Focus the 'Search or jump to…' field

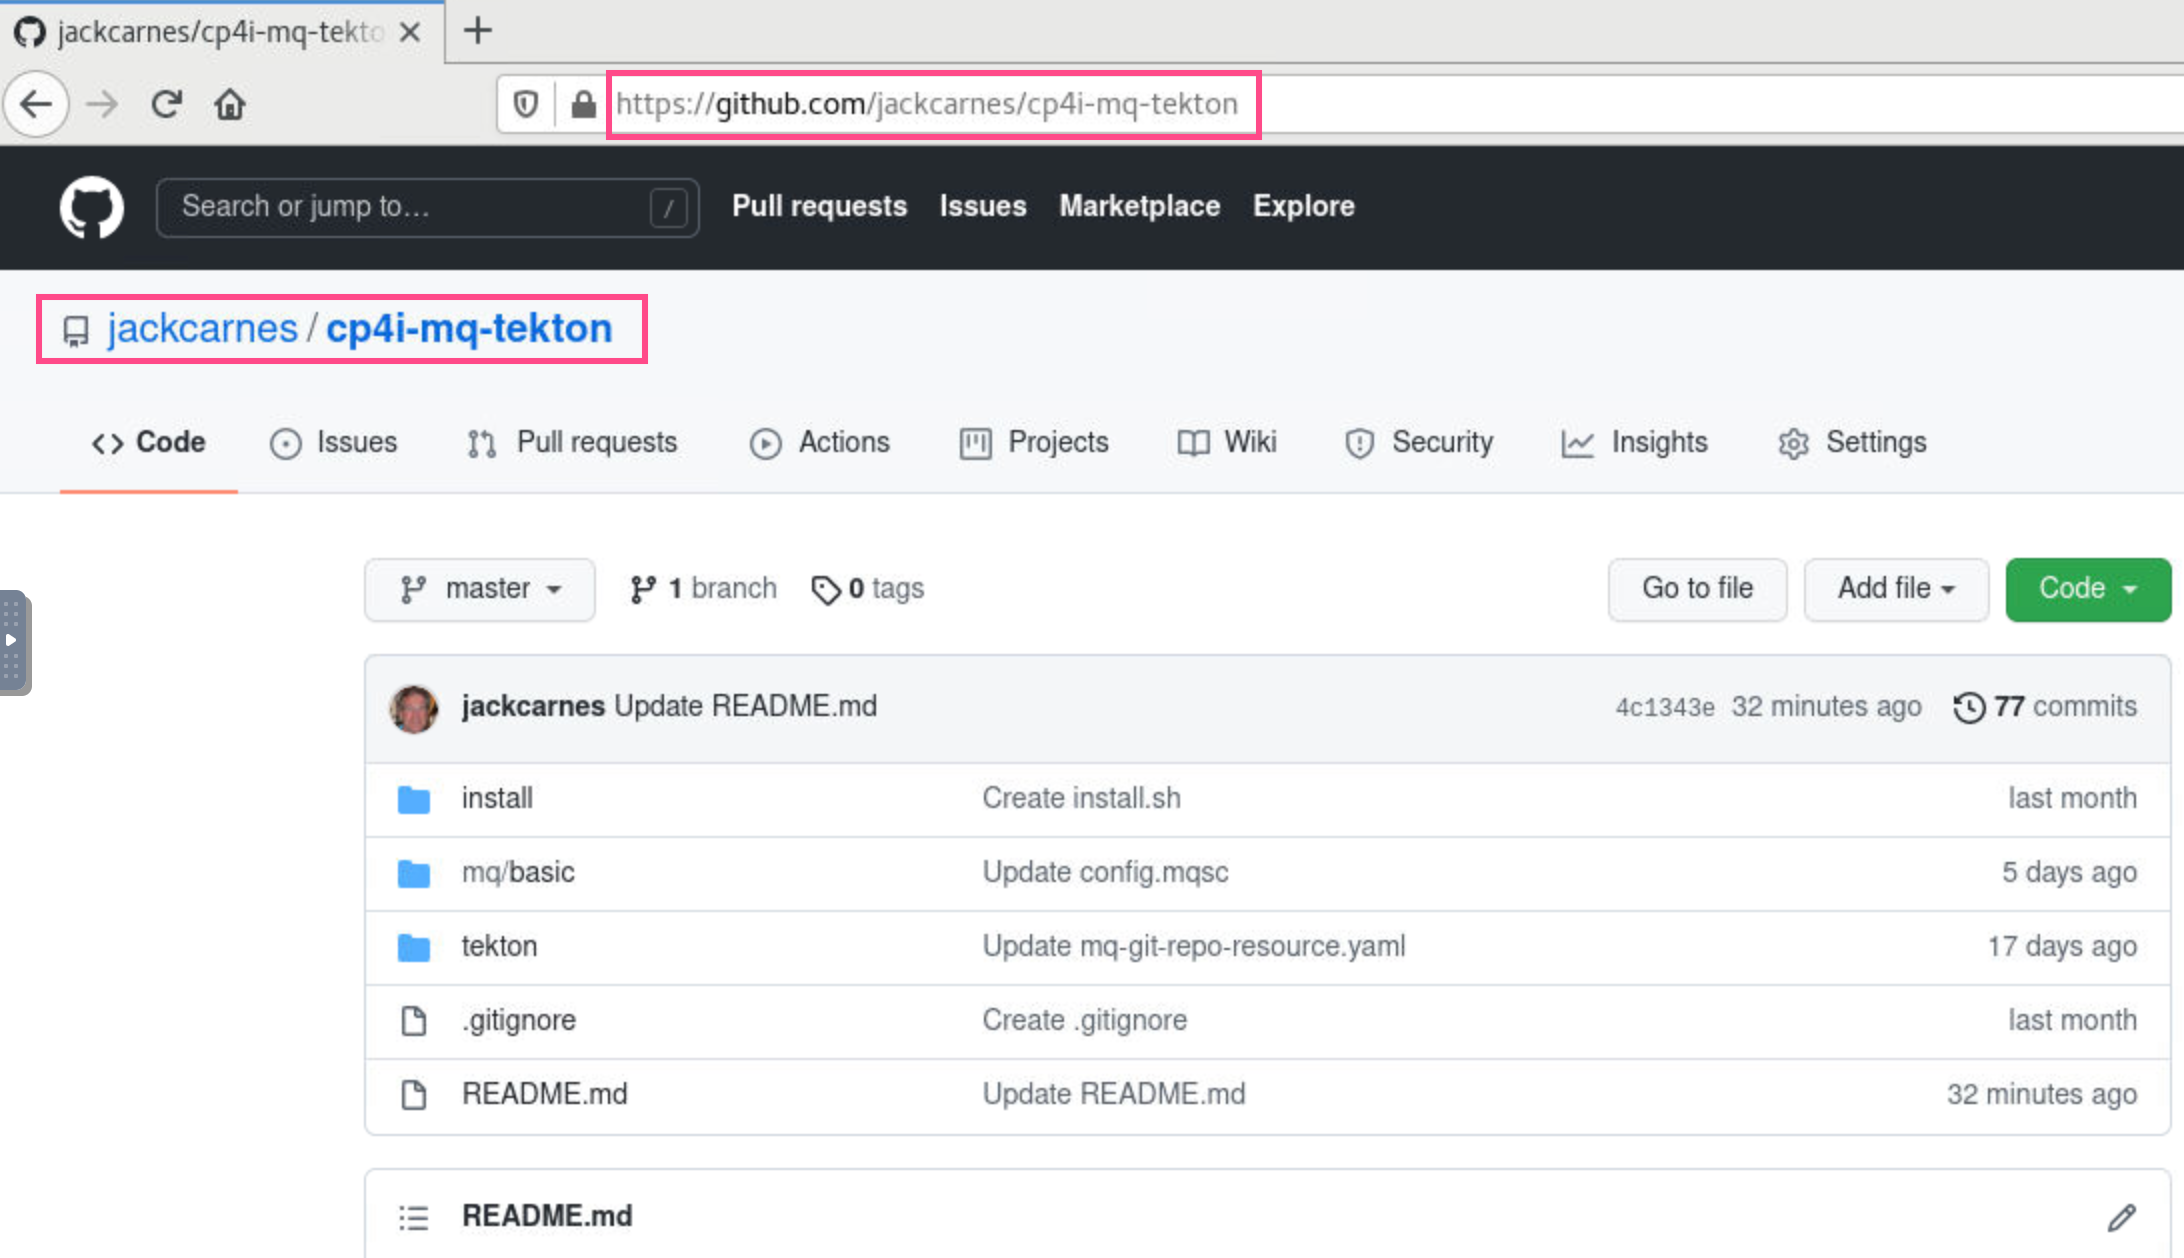(427, 207)
